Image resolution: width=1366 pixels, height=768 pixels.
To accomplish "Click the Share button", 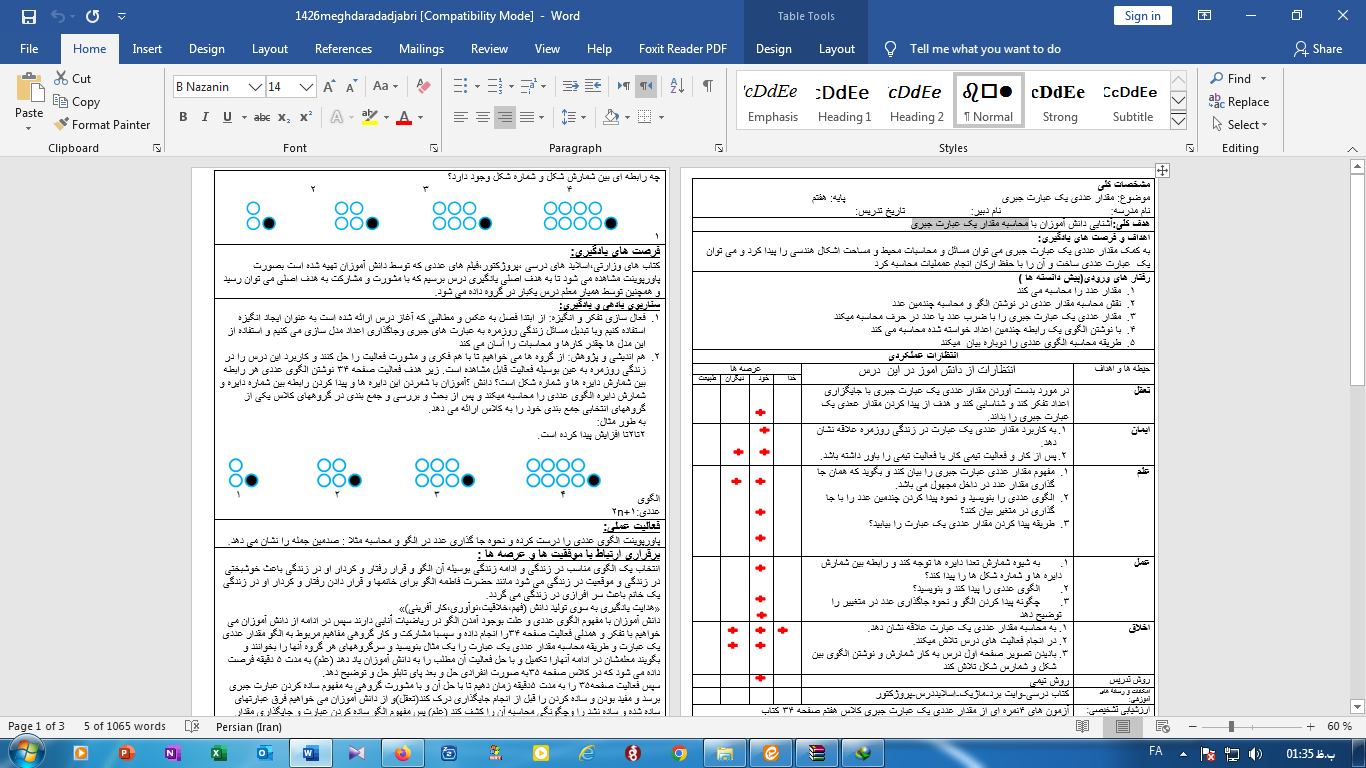I will click(1318, 49).
